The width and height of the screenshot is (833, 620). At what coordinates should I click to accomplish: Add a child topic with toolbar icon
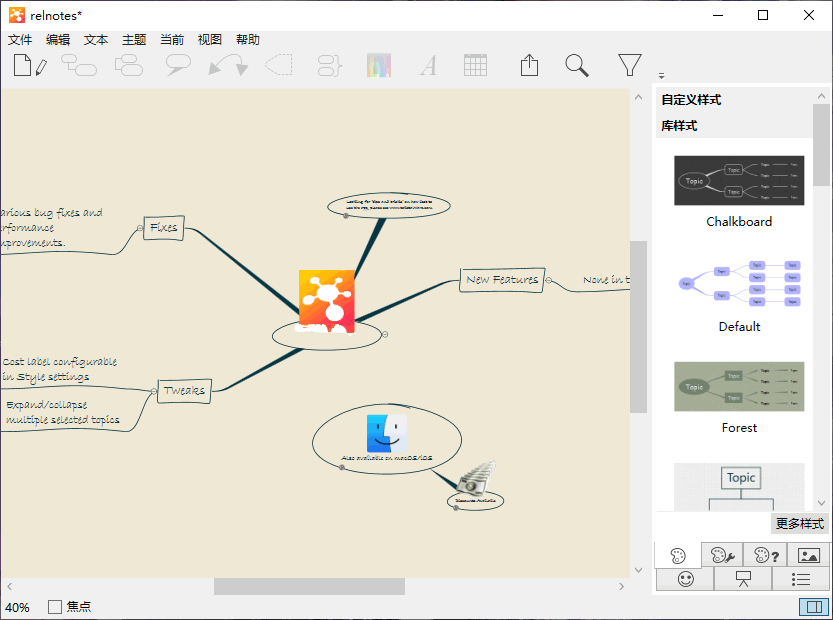coord(79,65)
